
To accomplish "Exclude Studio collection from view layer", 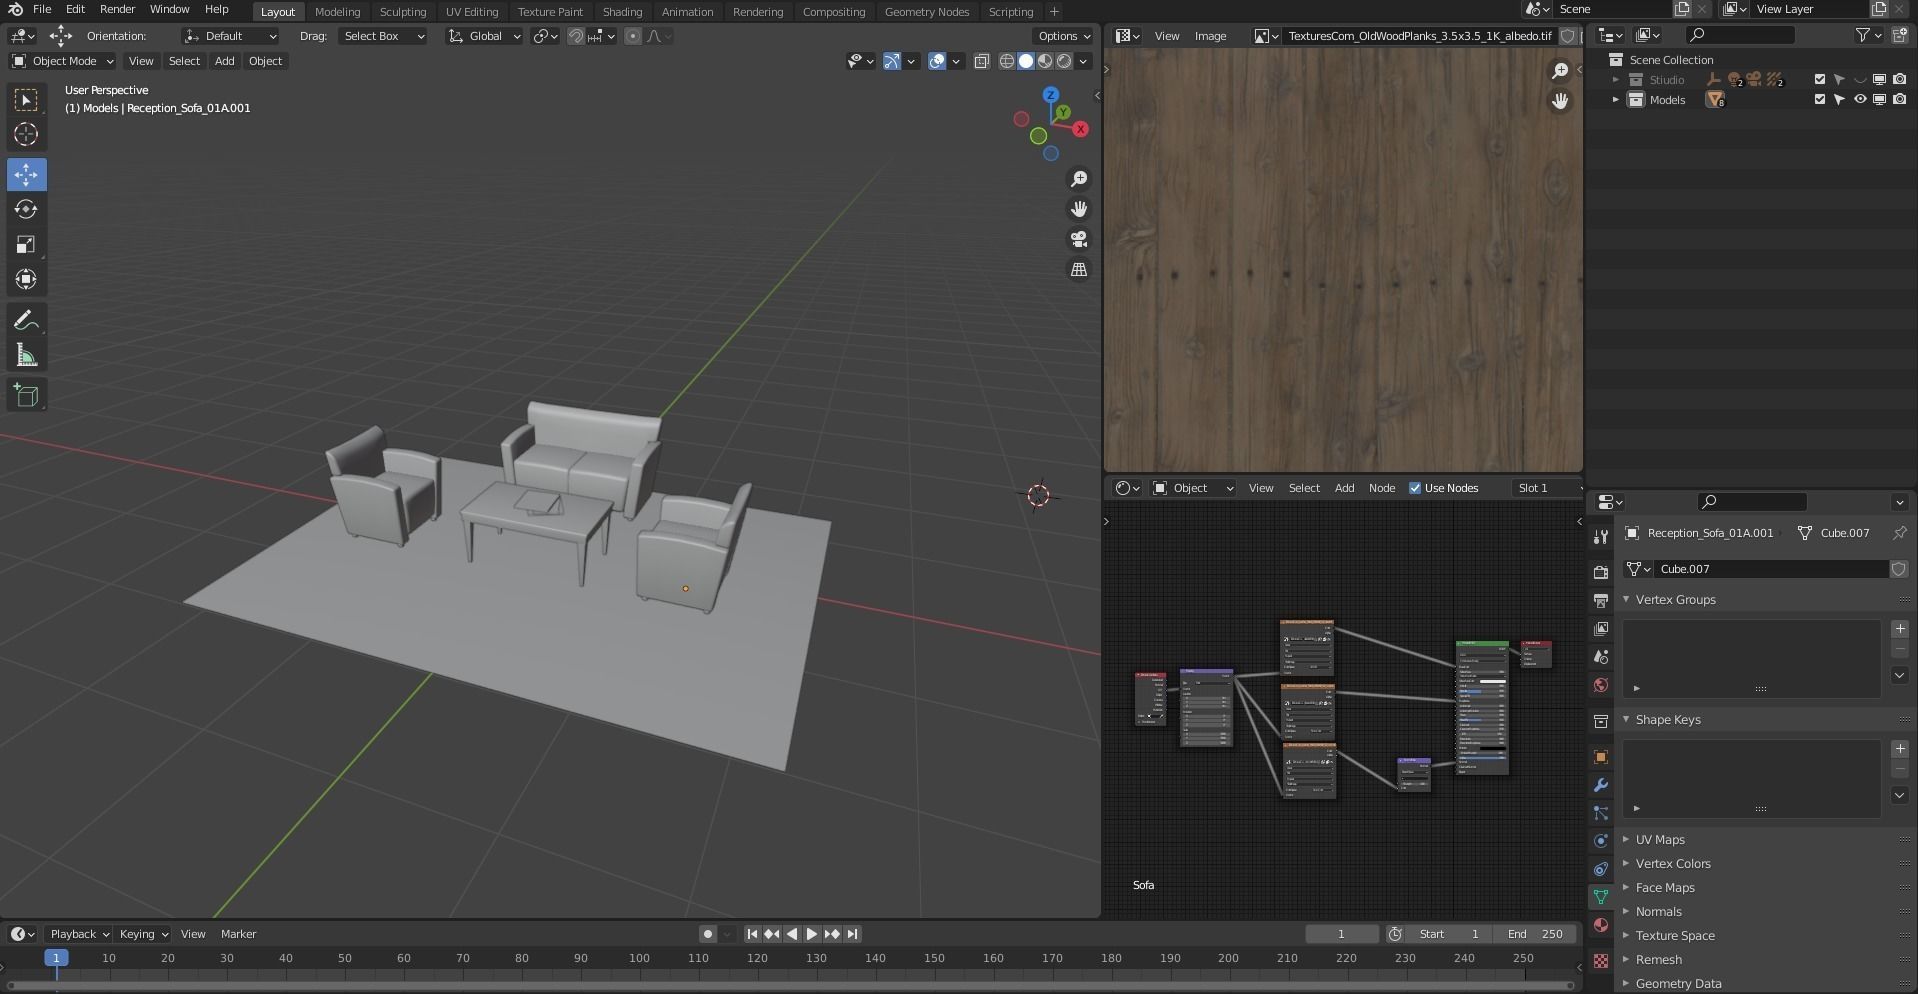I will [x=1820, y=80].
